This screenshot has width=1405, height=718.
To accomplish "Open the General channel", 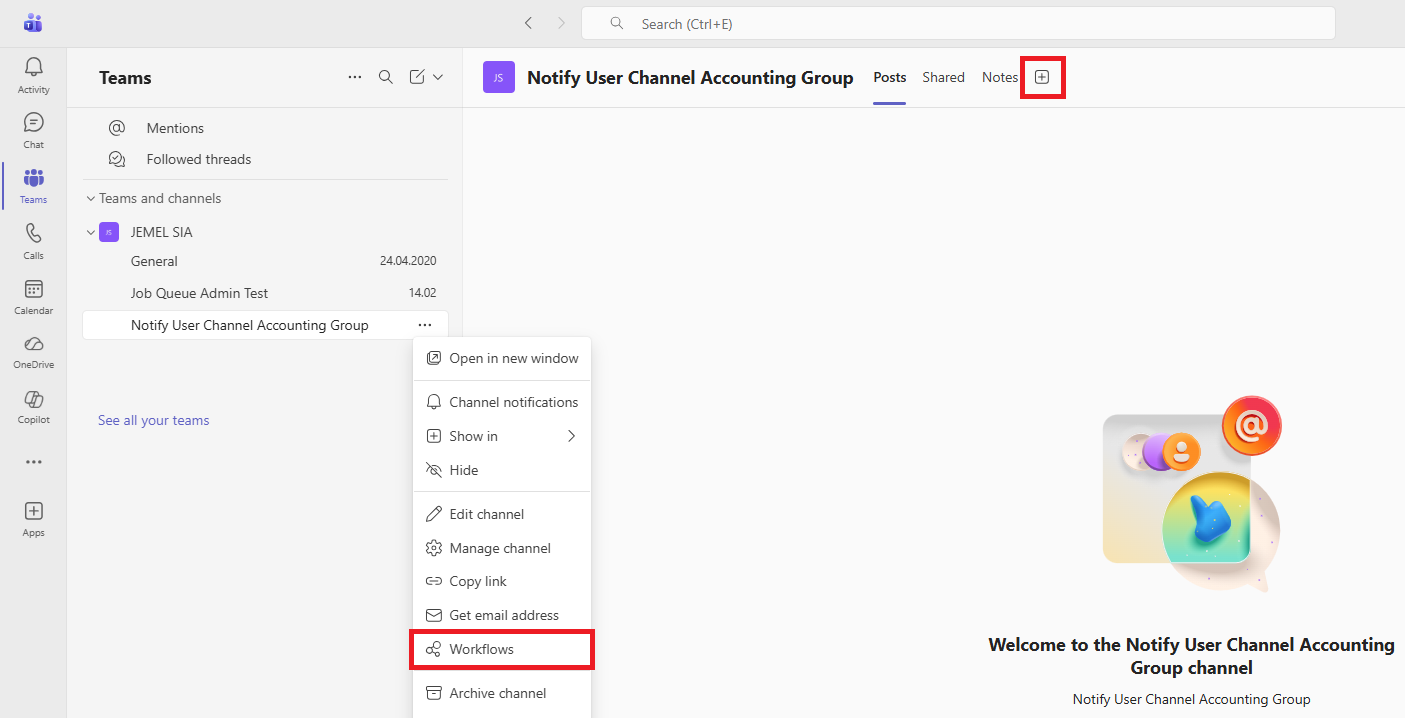I will pos(154,261).
